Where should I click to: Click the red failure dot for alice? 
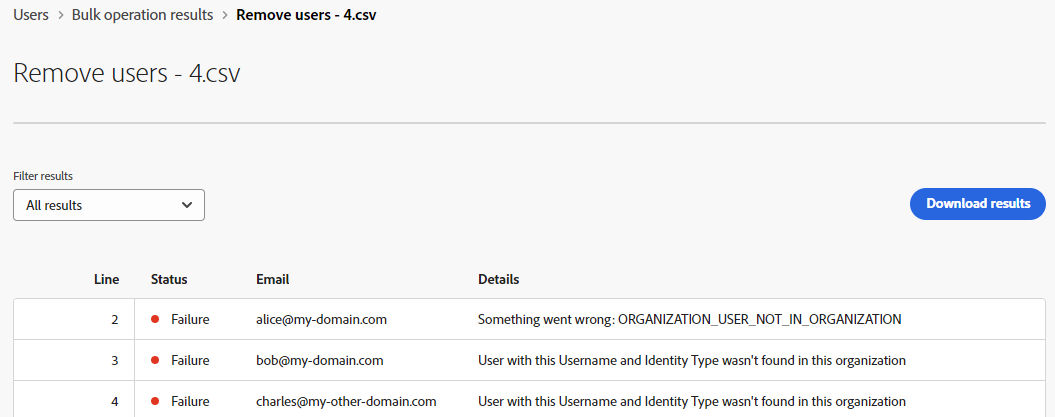click(155, 319)
